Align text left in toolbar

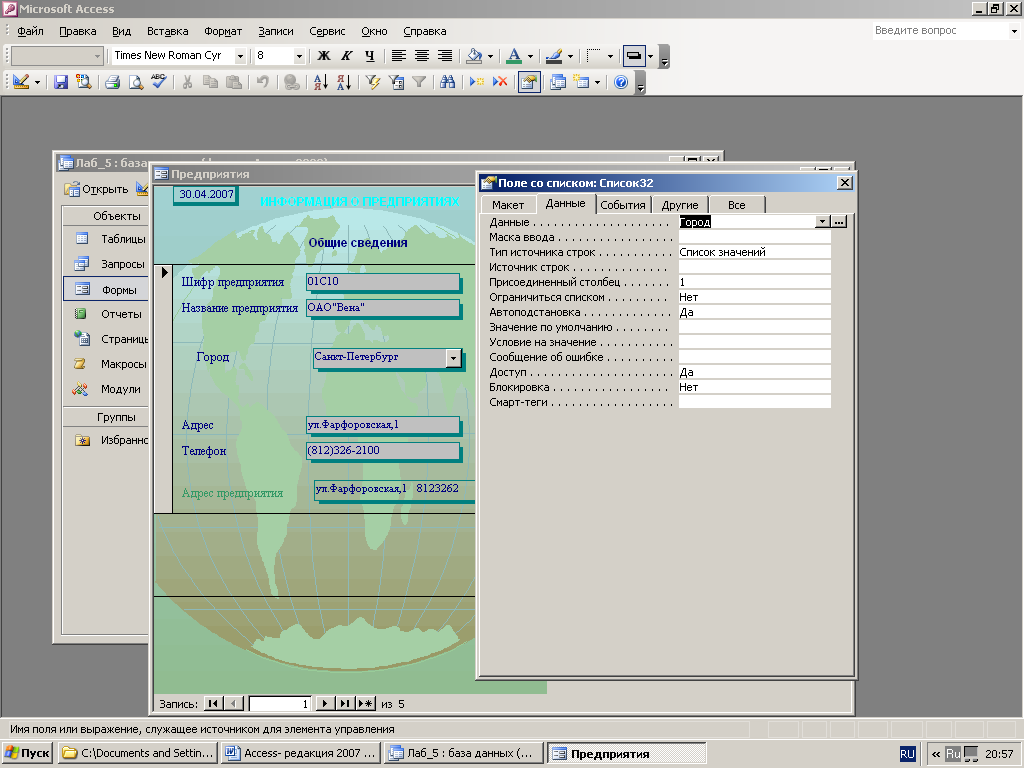click(x=398, y=56)
